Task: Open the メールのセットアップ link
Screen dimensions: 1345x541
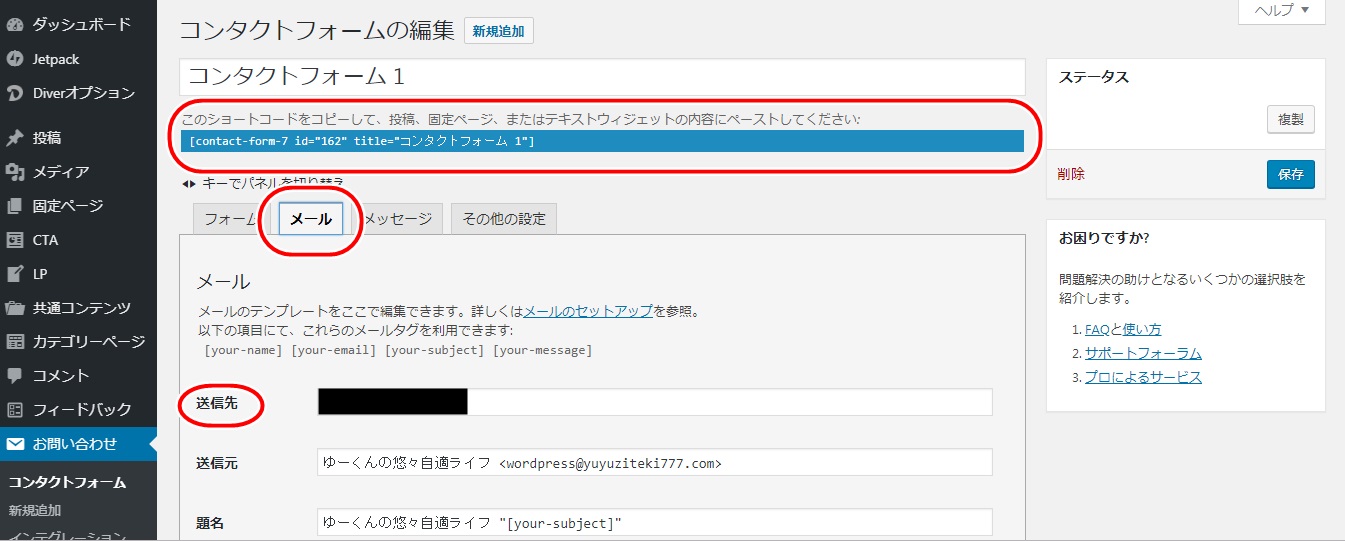Action: click(x=588, y=311)
